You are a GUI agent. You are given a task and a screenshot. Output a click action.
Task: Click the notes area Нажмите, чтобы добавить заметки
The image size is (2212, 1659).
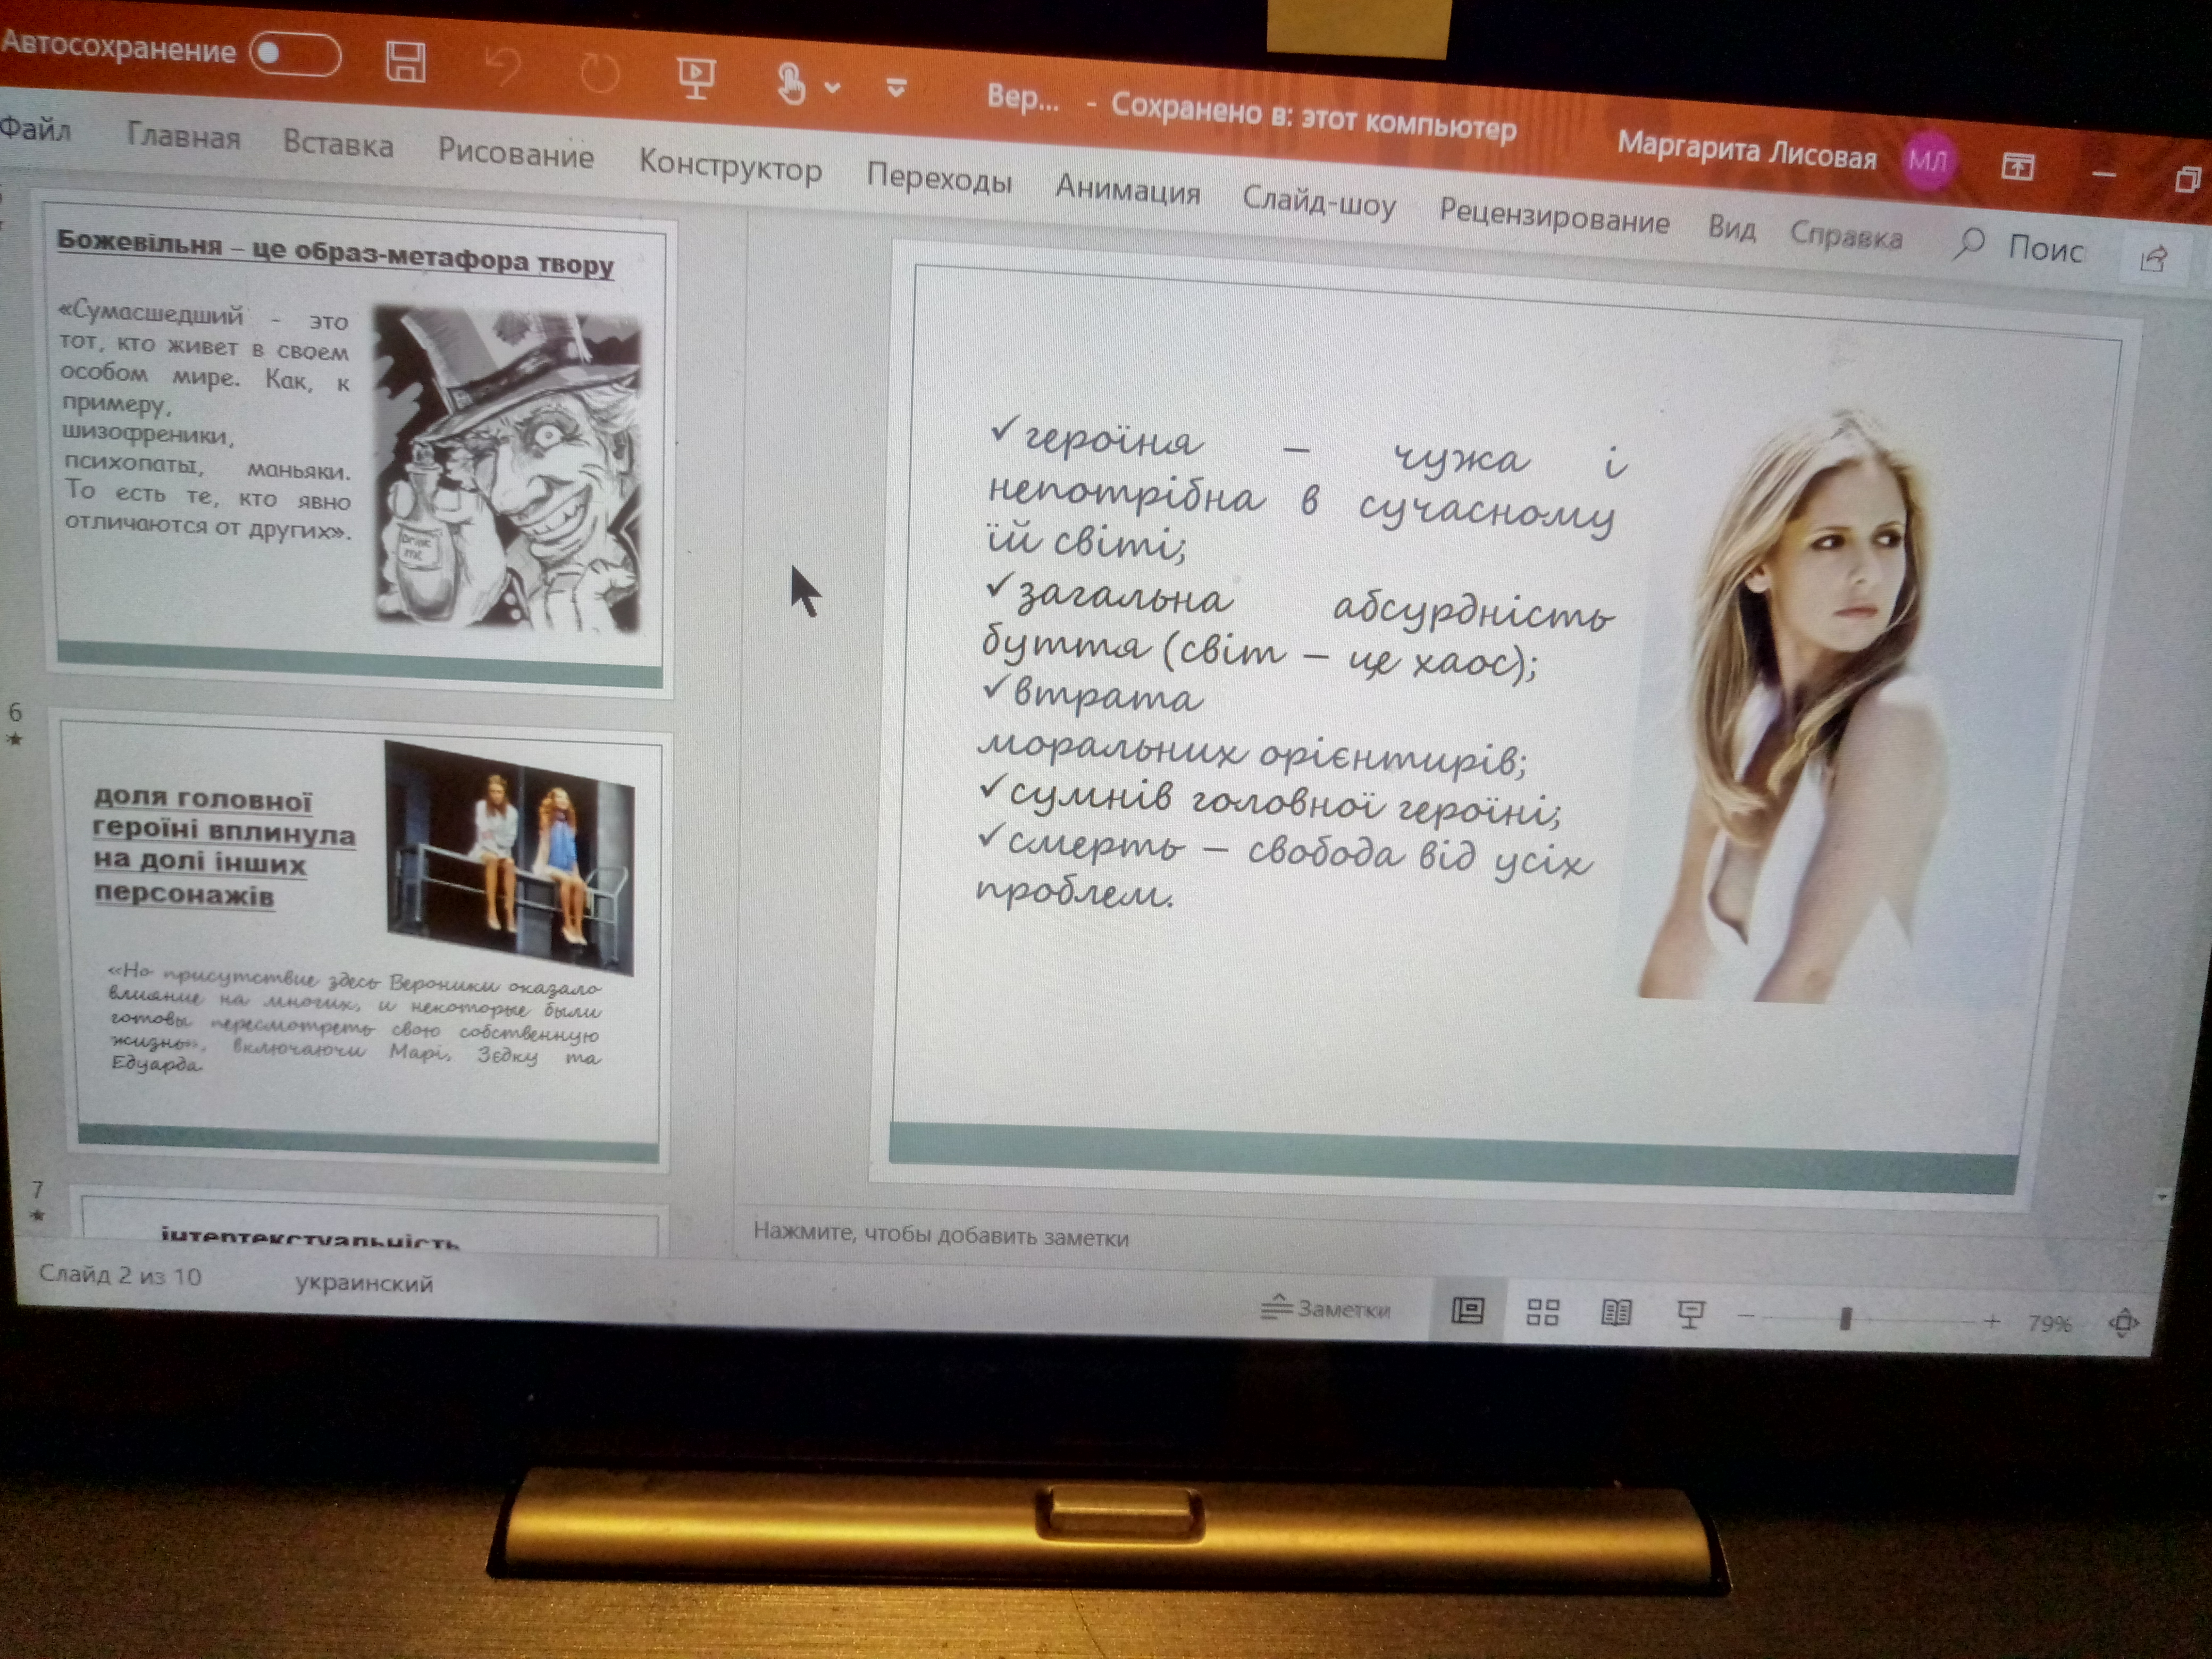tap(941, 1236)
